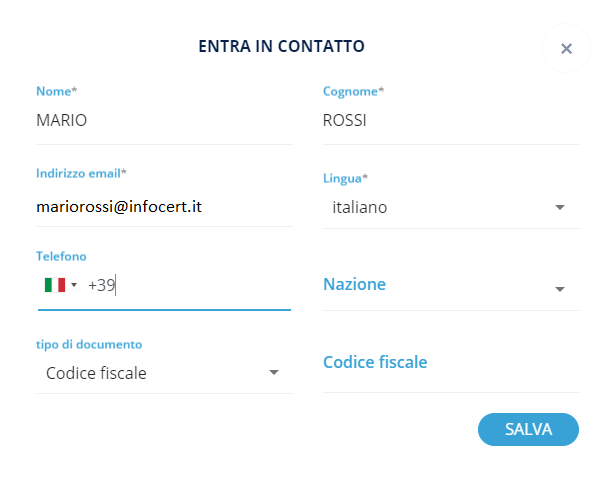Select the italiano language value

(360, 208)
